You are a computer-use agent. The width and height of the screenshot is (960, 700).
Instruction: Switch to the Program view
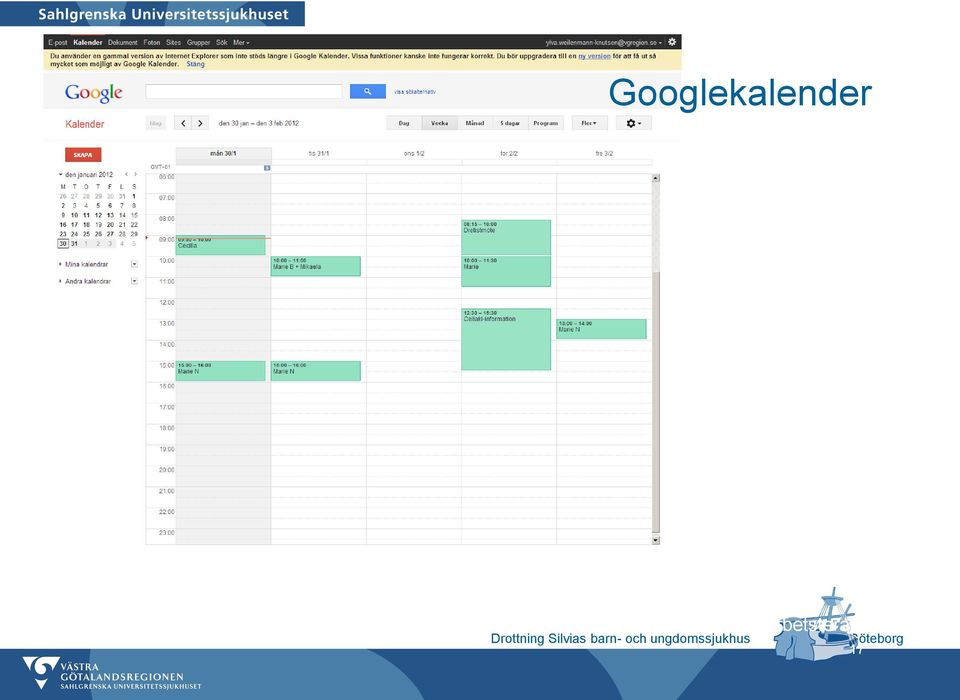tap(546, 123)
